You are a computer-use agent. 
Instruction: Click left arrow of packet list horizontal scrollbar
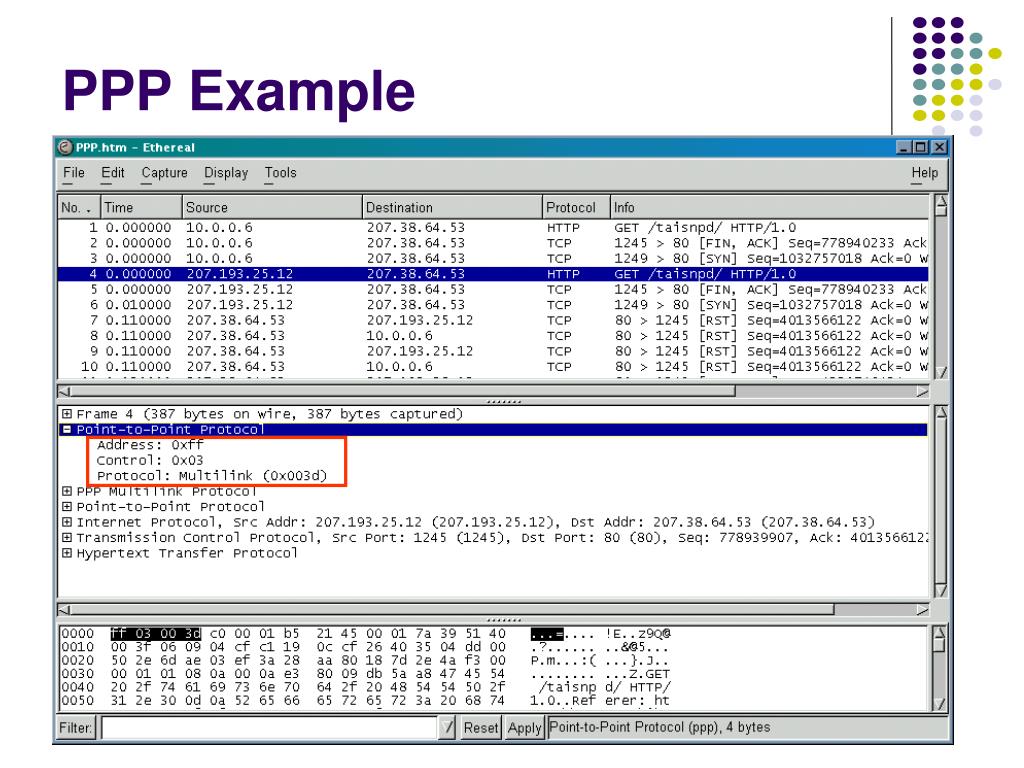tap(64, 391)
